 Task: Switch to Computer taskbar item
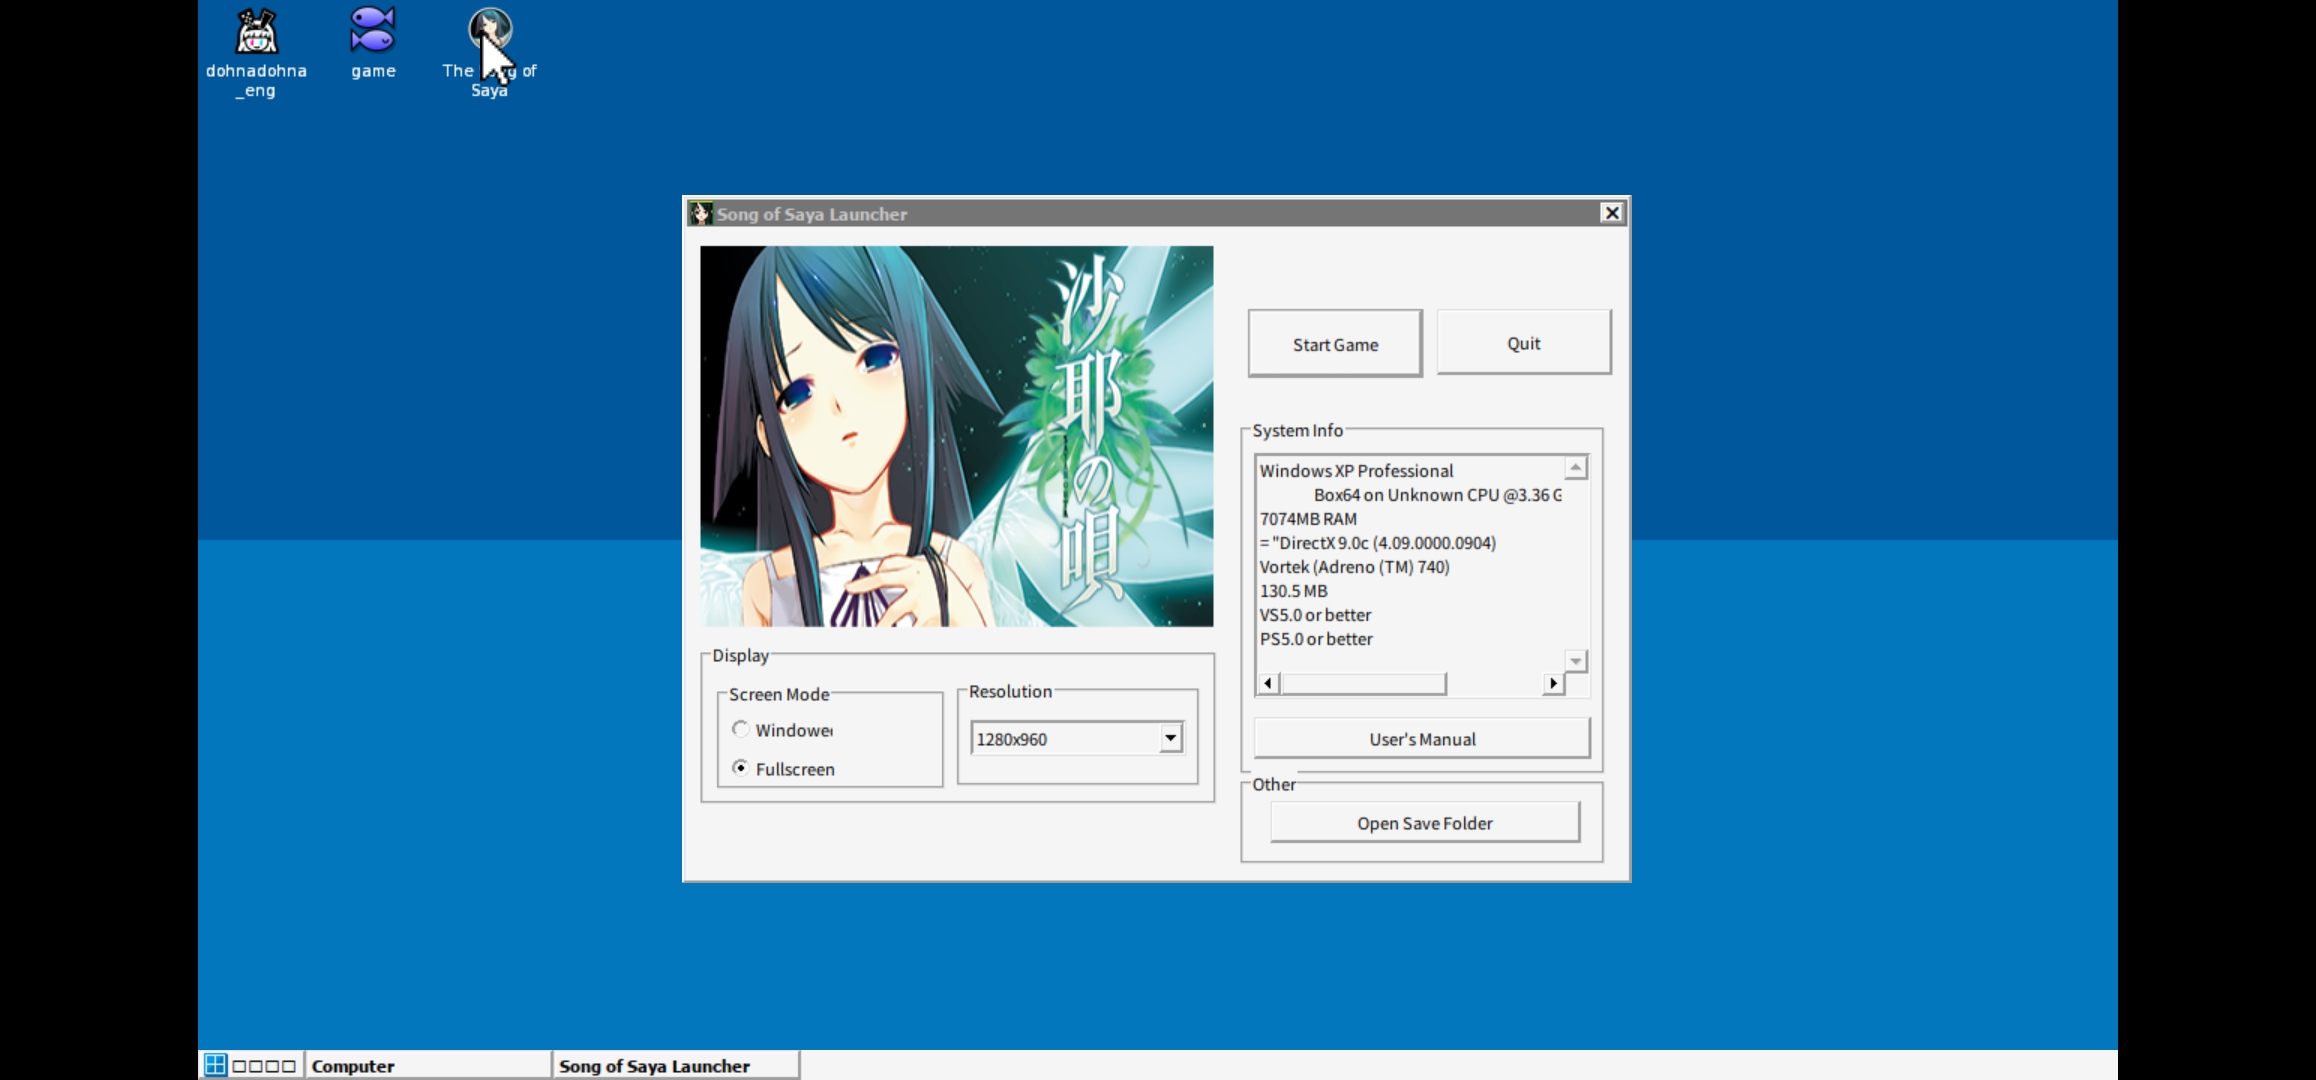427,1066
